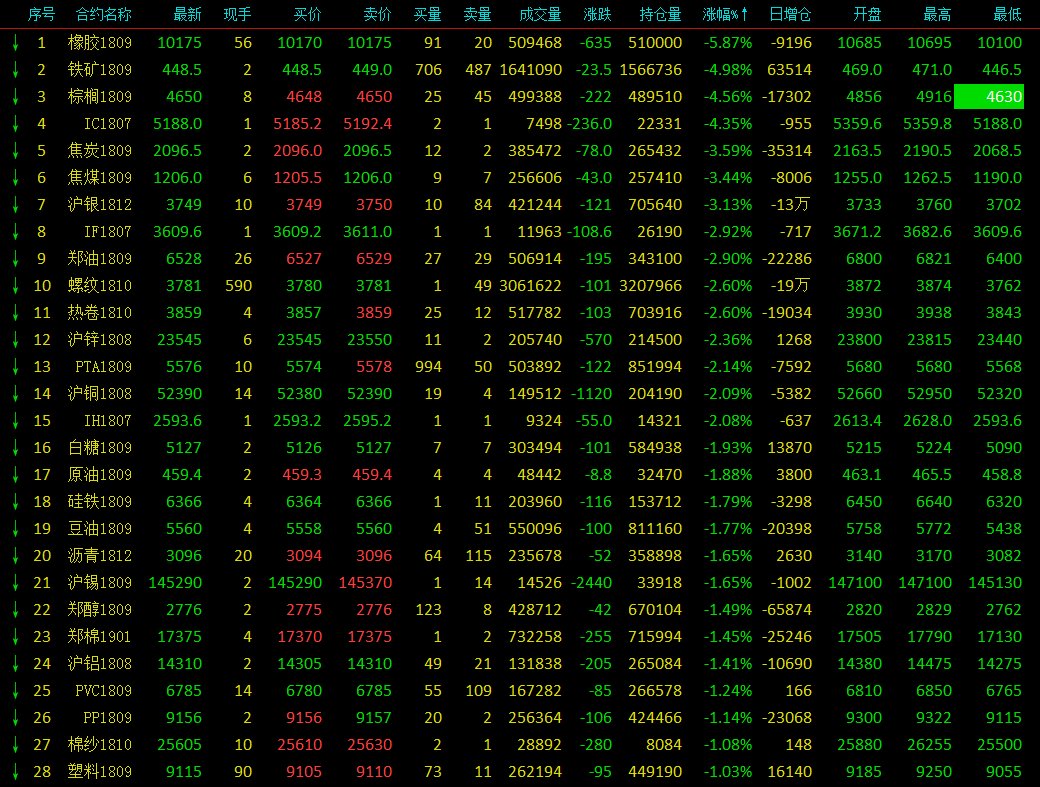
Task: Click the down arrow beside 白糖1809
Action: pyautogui.click(x=15, y=448)
